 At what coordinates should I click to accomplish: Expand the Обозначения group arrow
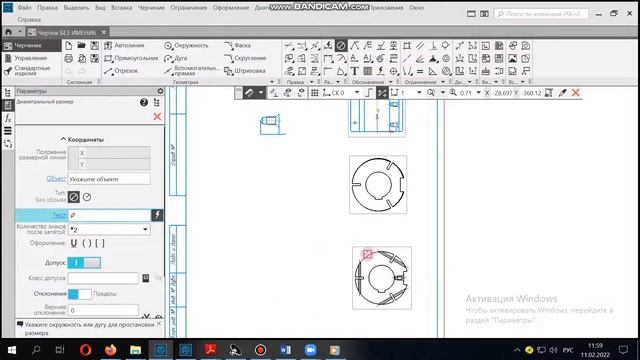(x=390, y=82)
